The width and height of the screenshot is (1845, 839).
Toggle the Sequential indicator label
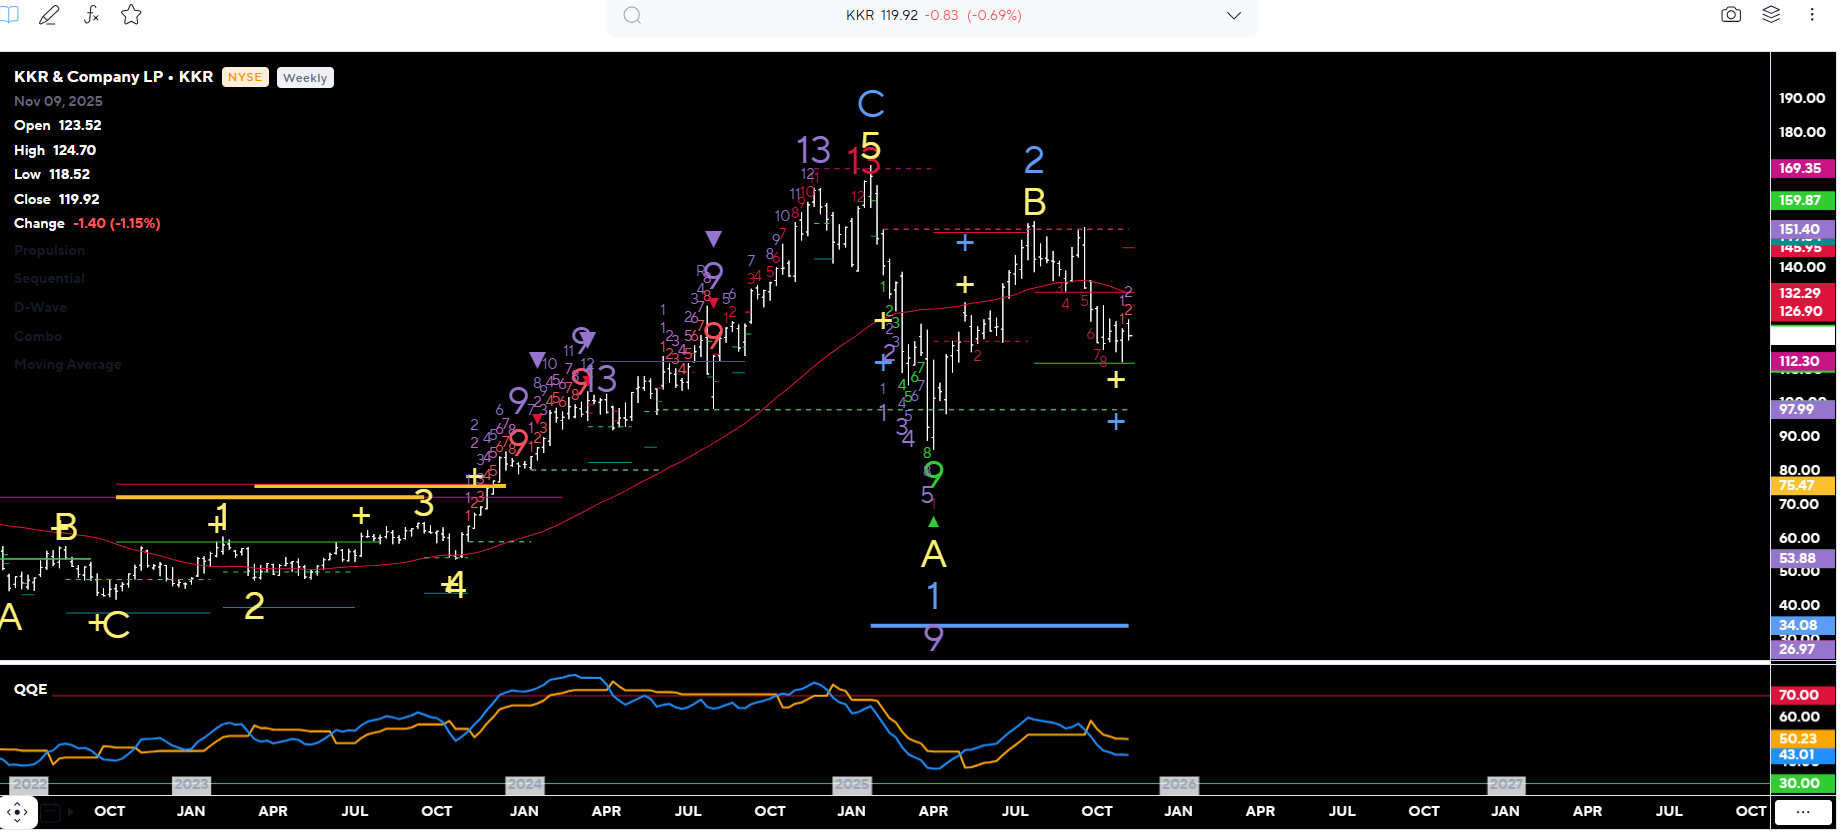(x=49, y=279)
